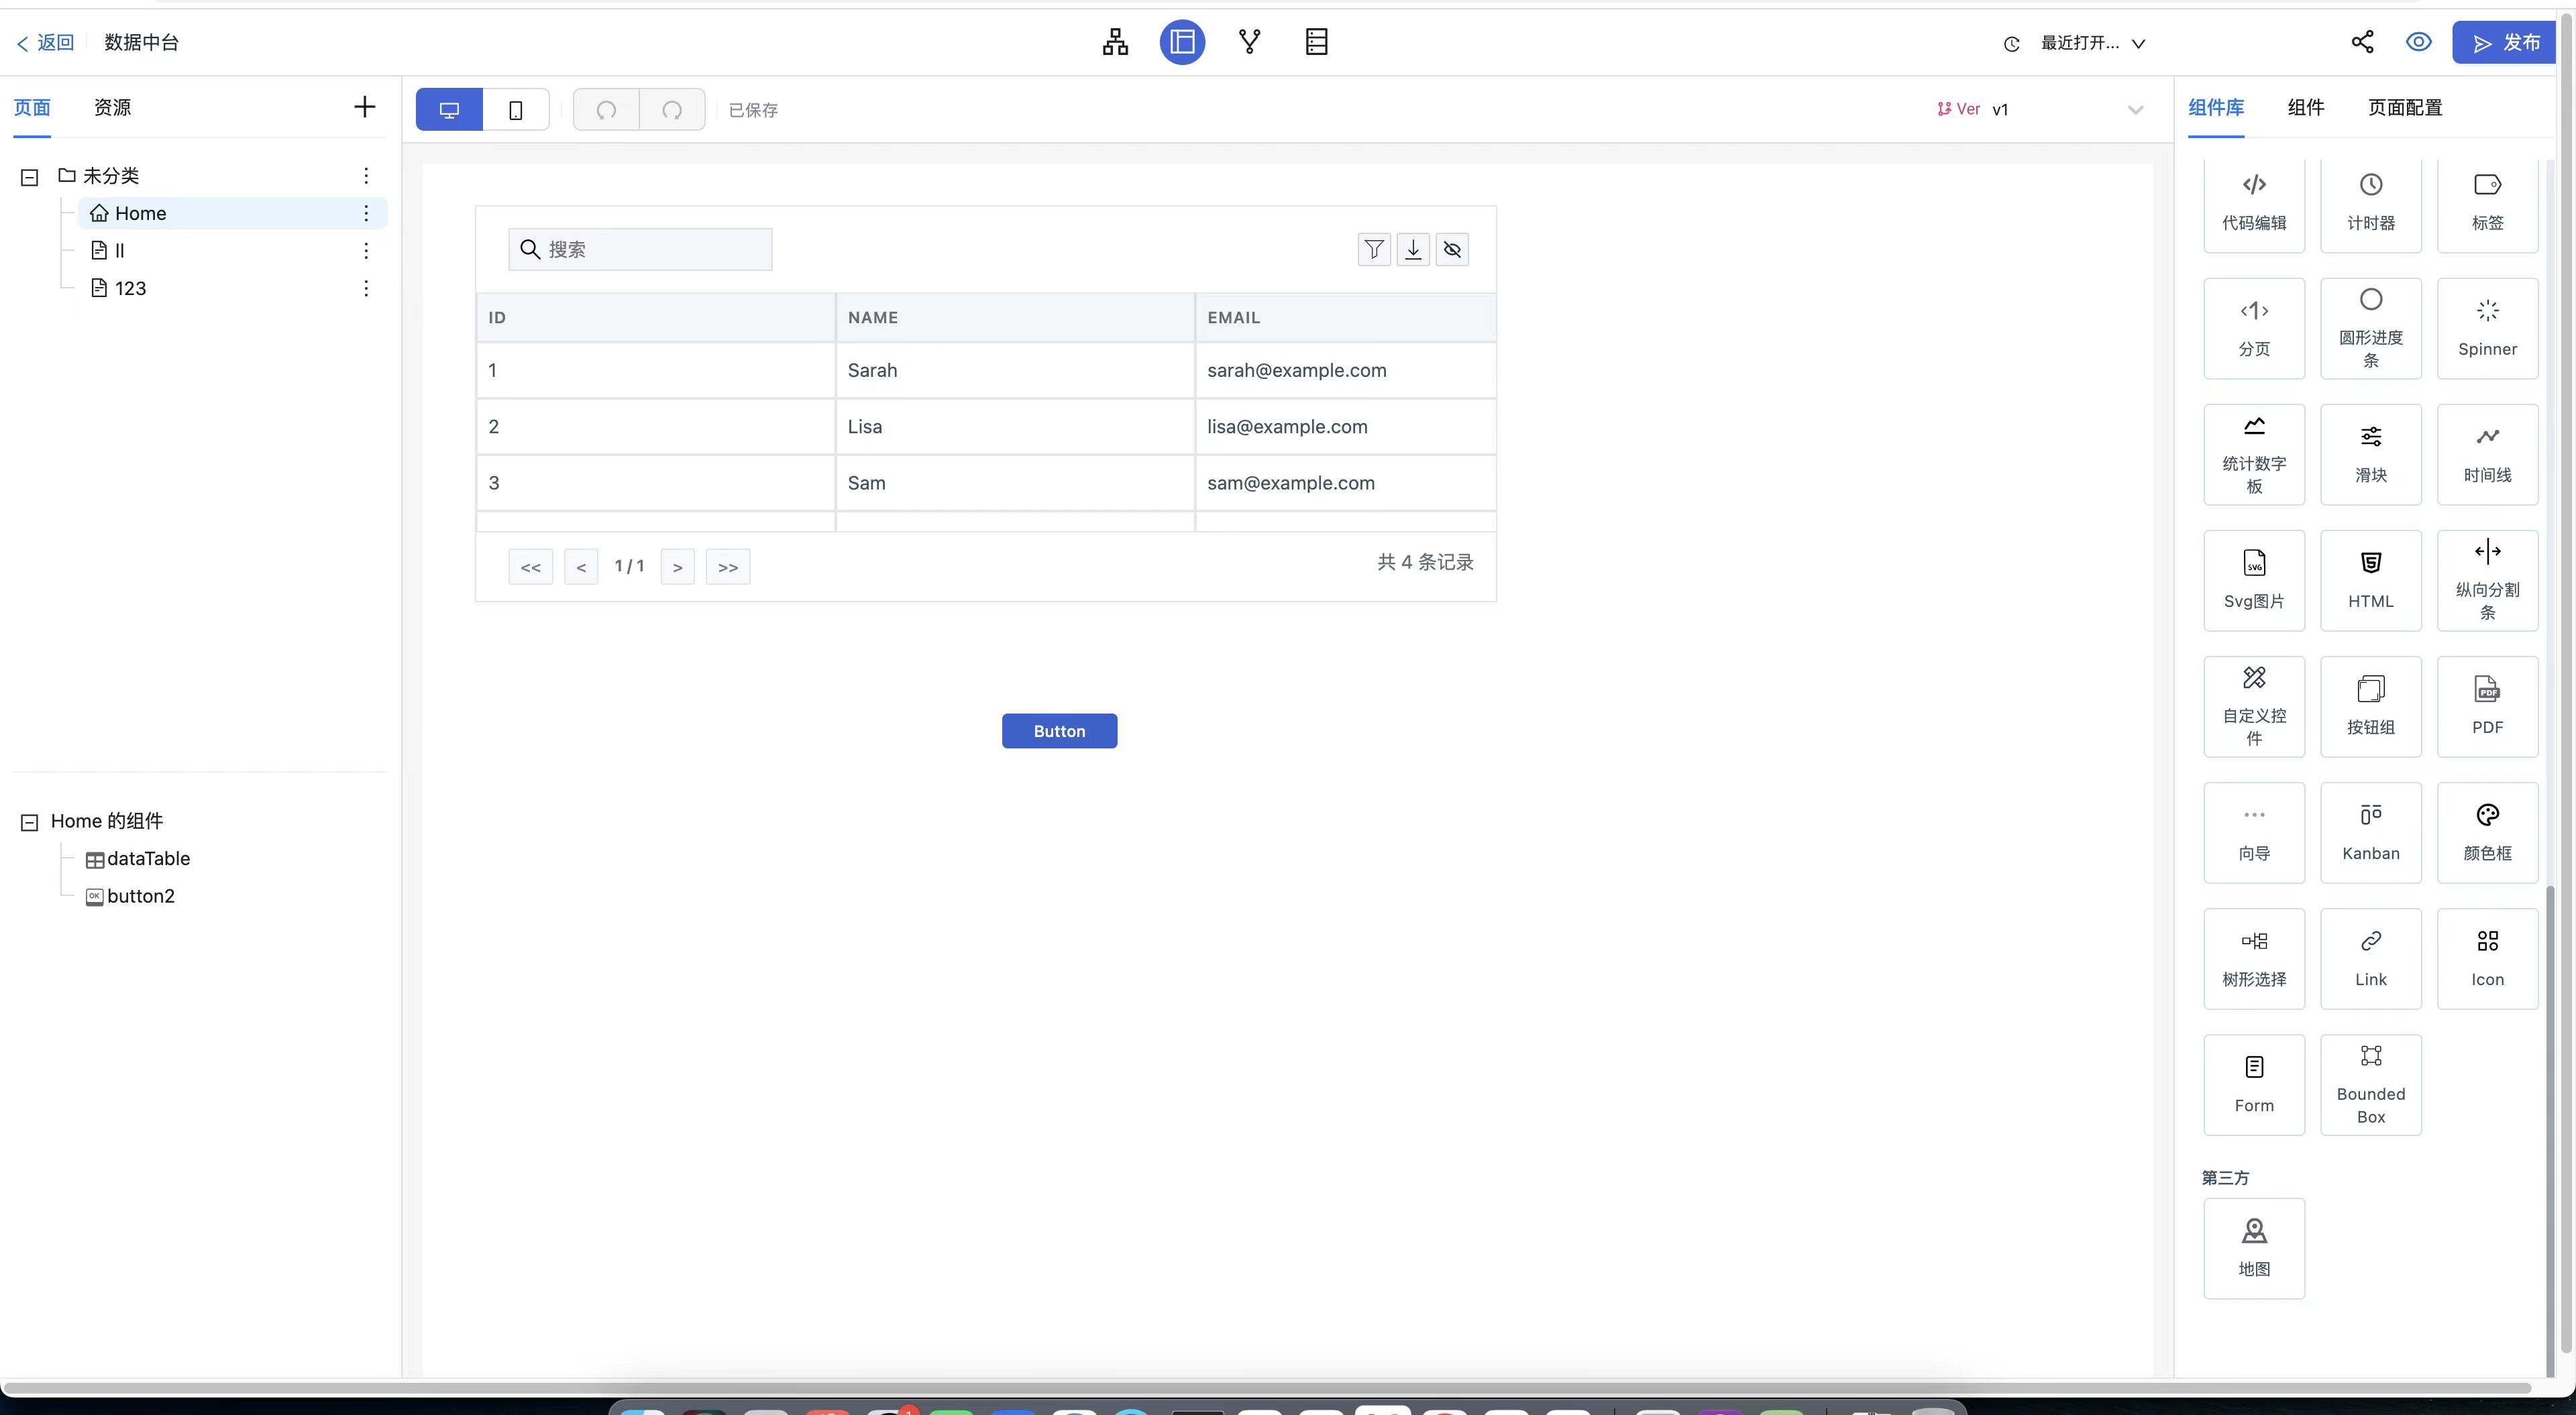Select the 纵向分割条 component
The width and height of the screenshot is (2576, 1415).
[x=2487, y=580]
